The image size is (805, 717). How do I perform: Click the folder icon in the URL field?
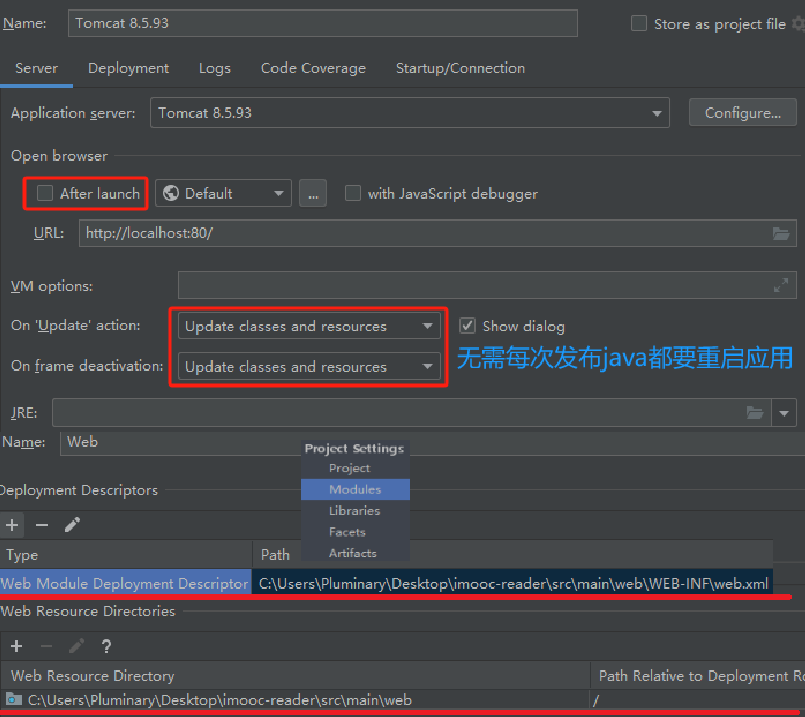(780, 234)
